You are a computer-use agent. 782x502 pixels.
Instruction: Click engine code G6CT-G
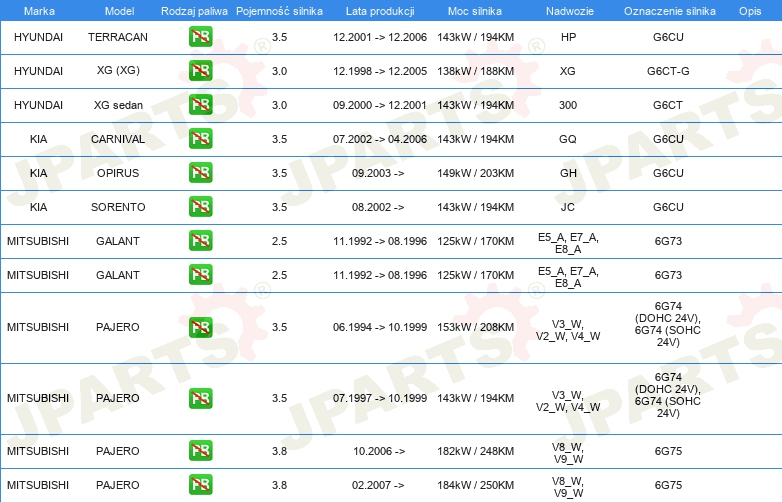pyautogui.click(x=668, y=71)
